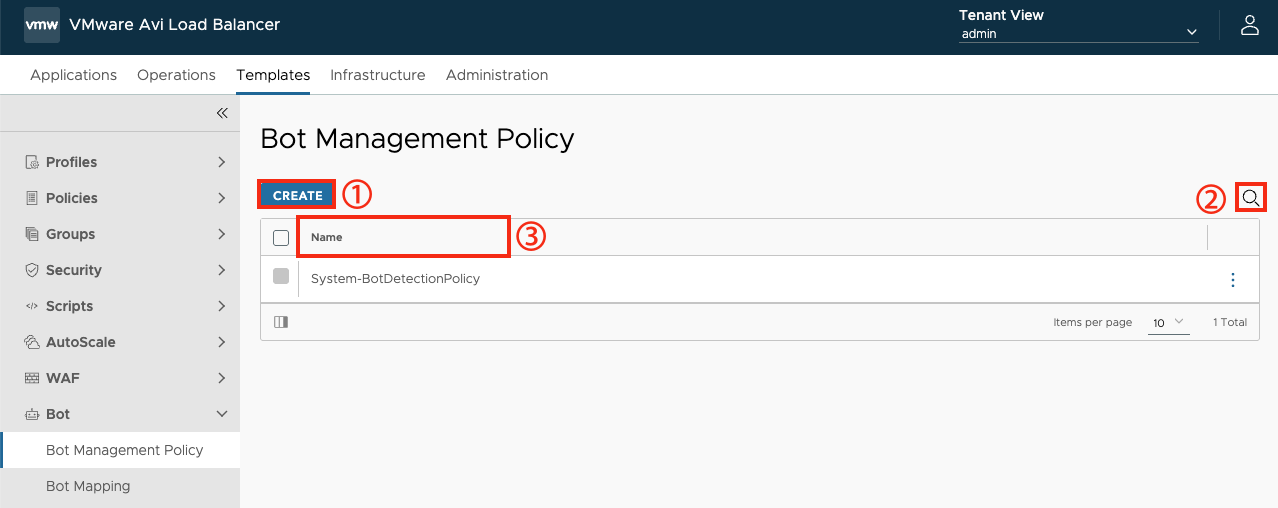The height and width of the screenshot is (508, 1278).
Task: Click the Policies sidebar icon
Action: pos(31,198)
